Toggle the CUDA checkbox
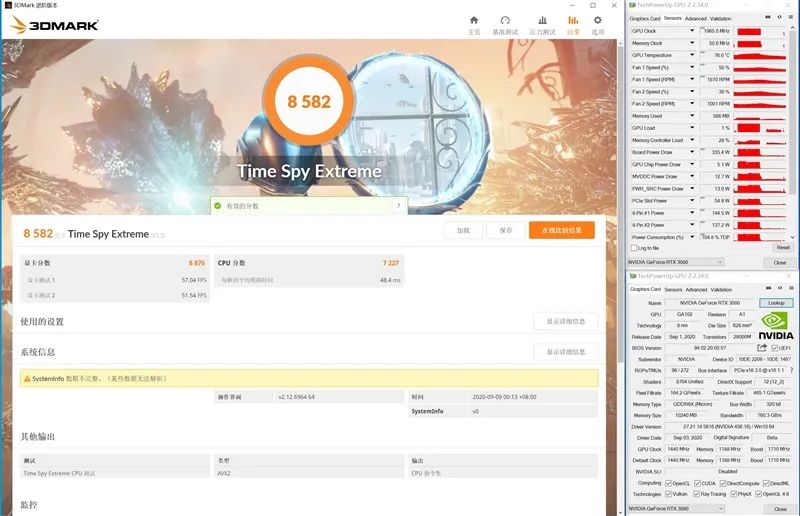Image resolution: width=800 pixels, height=516 pixels. coord(697,483)
